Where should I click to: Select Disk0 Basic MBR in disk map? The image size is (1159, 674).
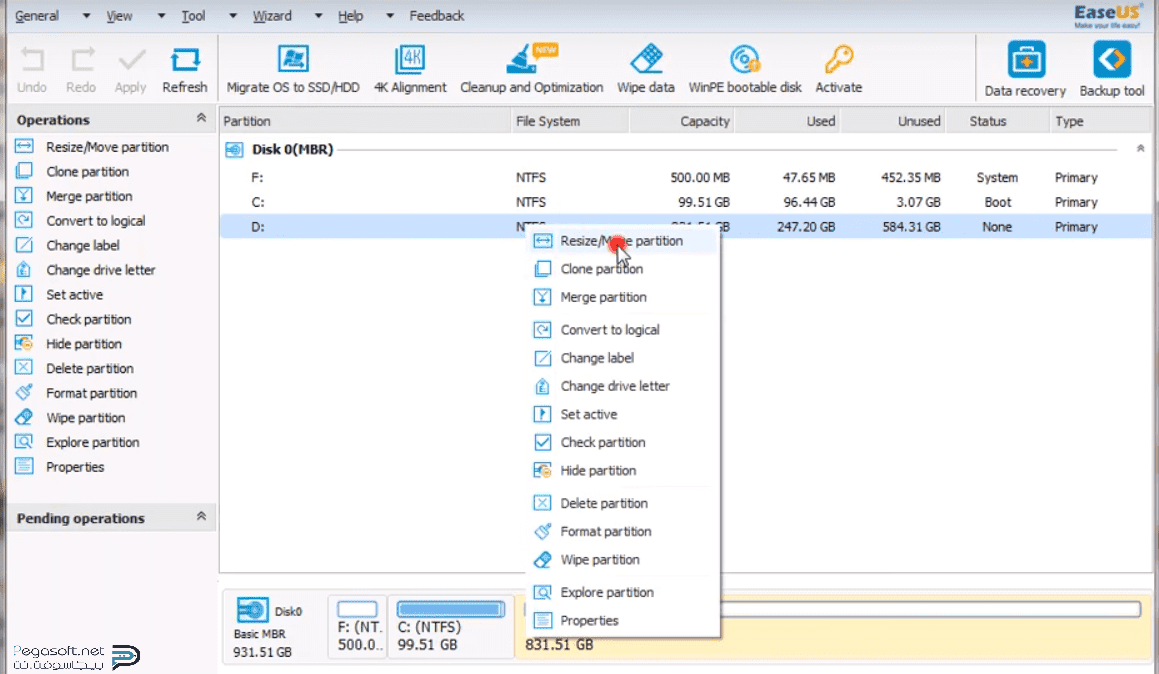click(x=273, y=627)
